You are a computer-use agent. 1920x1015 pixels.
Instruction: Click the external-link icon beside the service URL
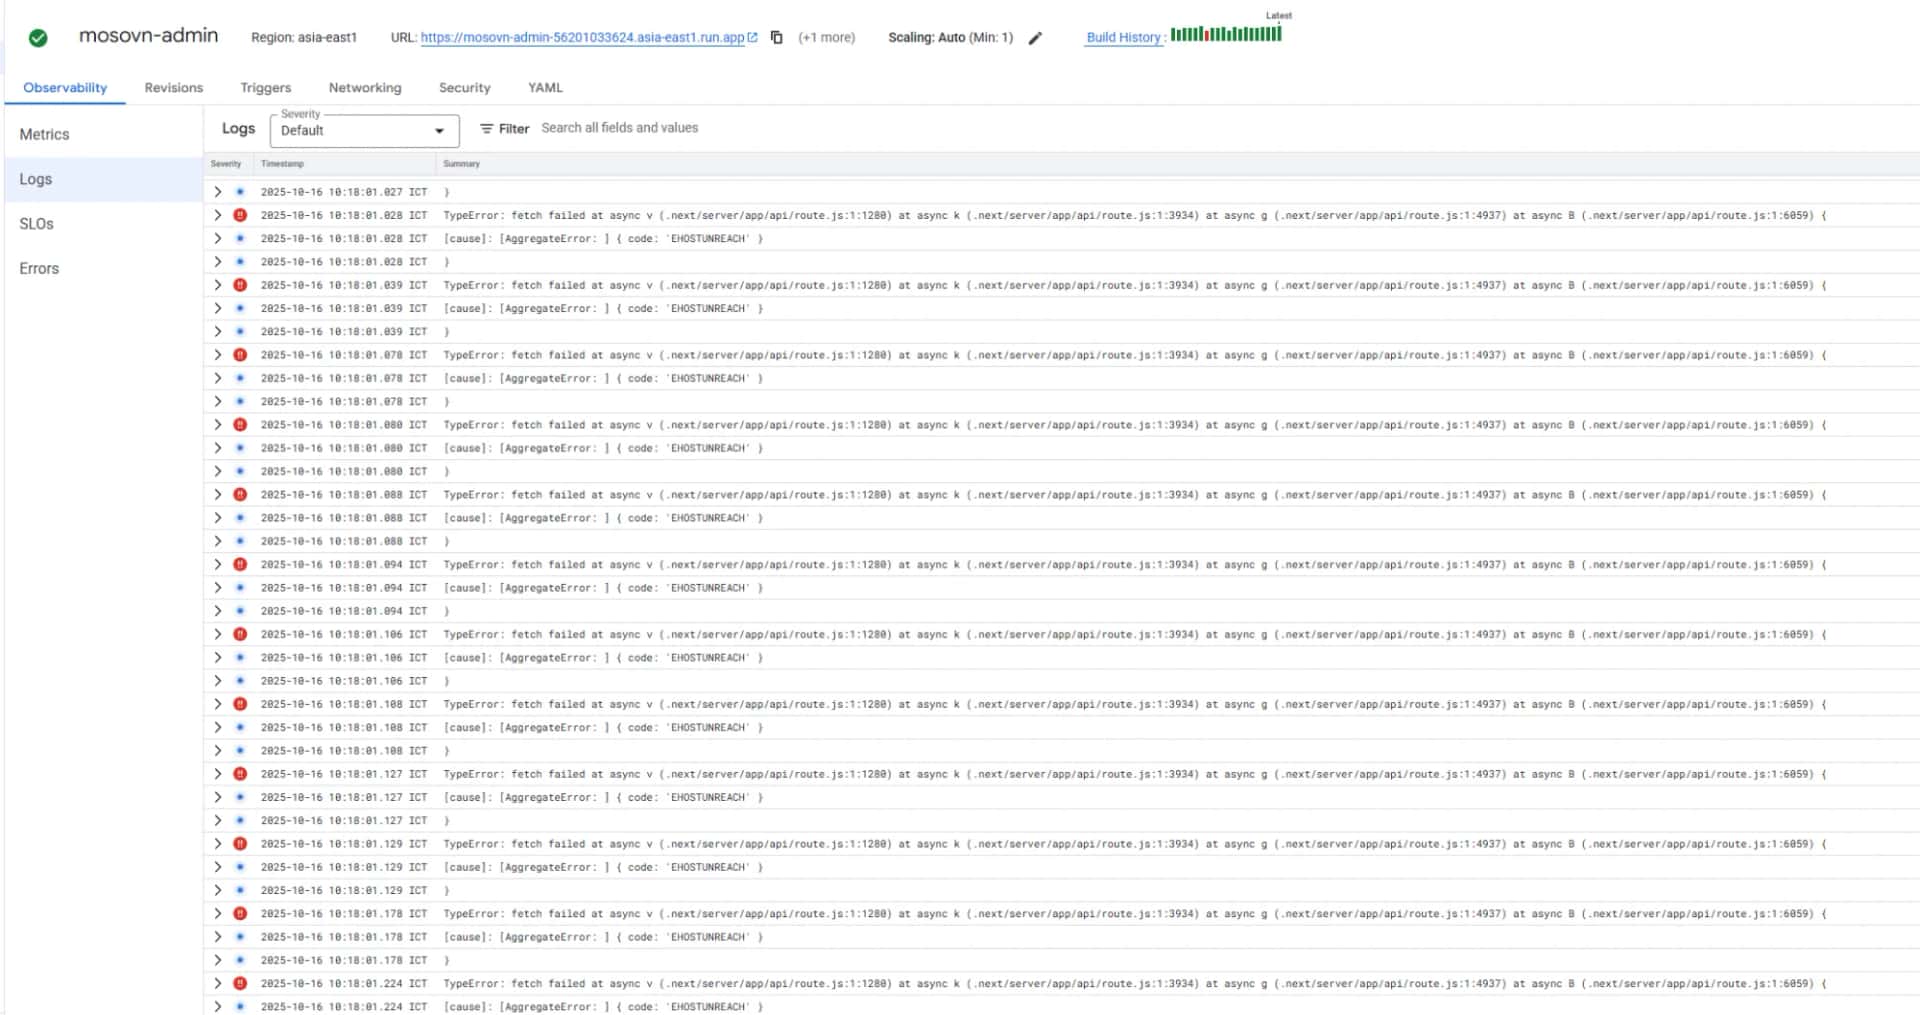752,37
